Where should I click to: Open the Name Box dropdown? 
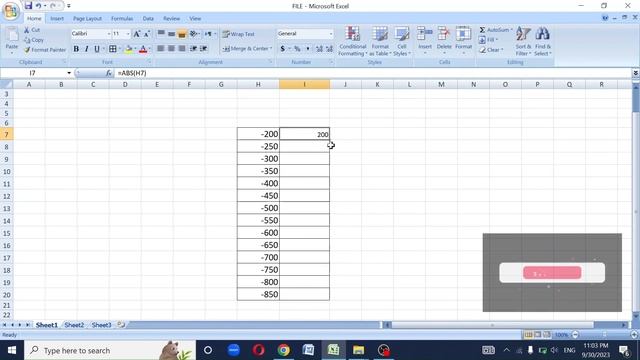(69, 73)
